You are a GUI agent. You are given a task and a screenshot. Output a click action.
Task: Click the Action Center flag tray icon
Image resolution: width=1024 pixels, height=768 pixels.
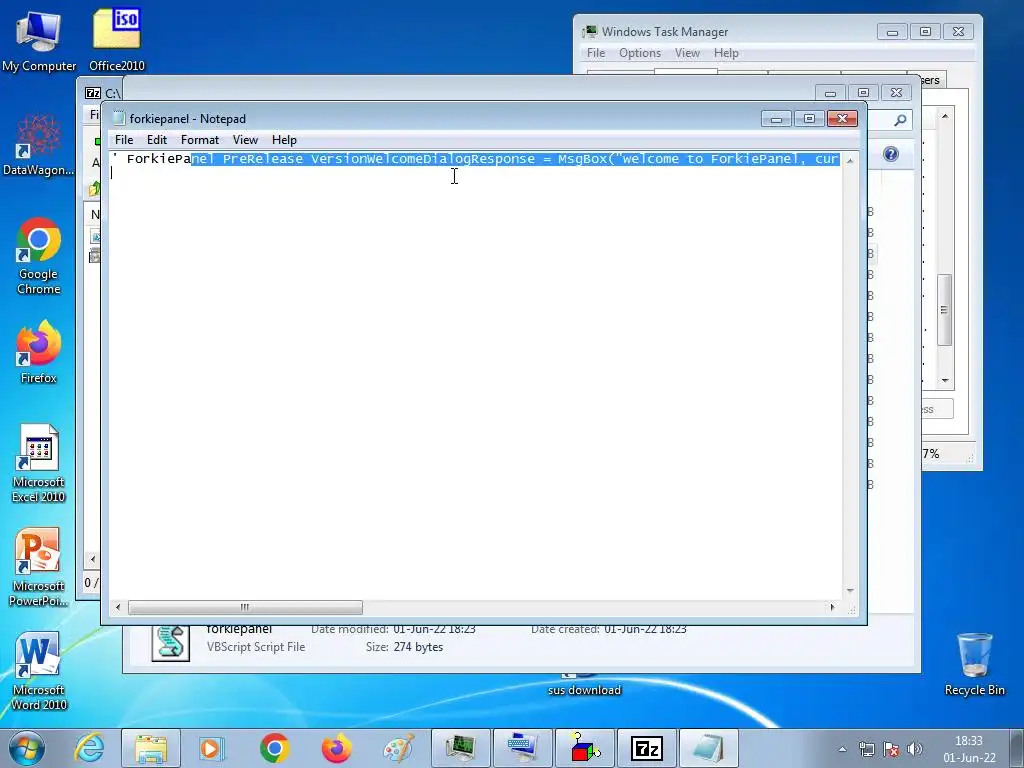[x=891, y=749]
